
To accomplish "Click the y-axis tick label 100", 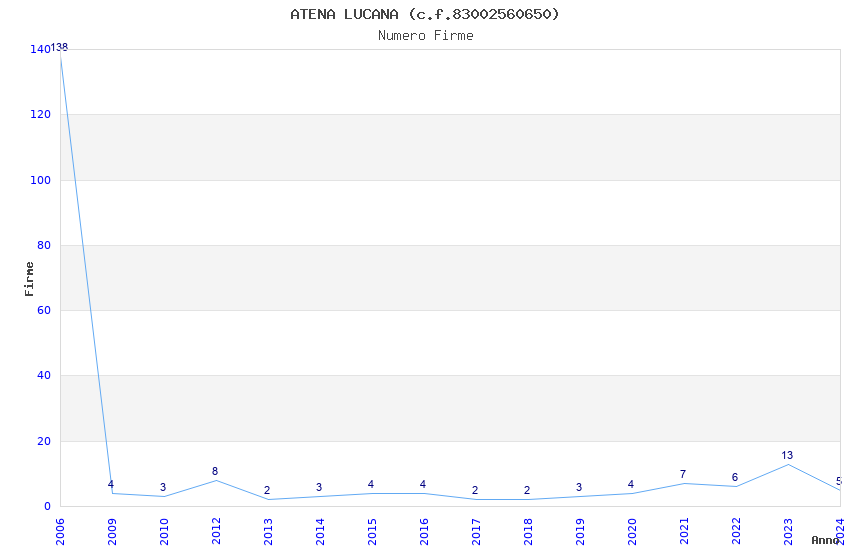I will (x=40, y=180).
